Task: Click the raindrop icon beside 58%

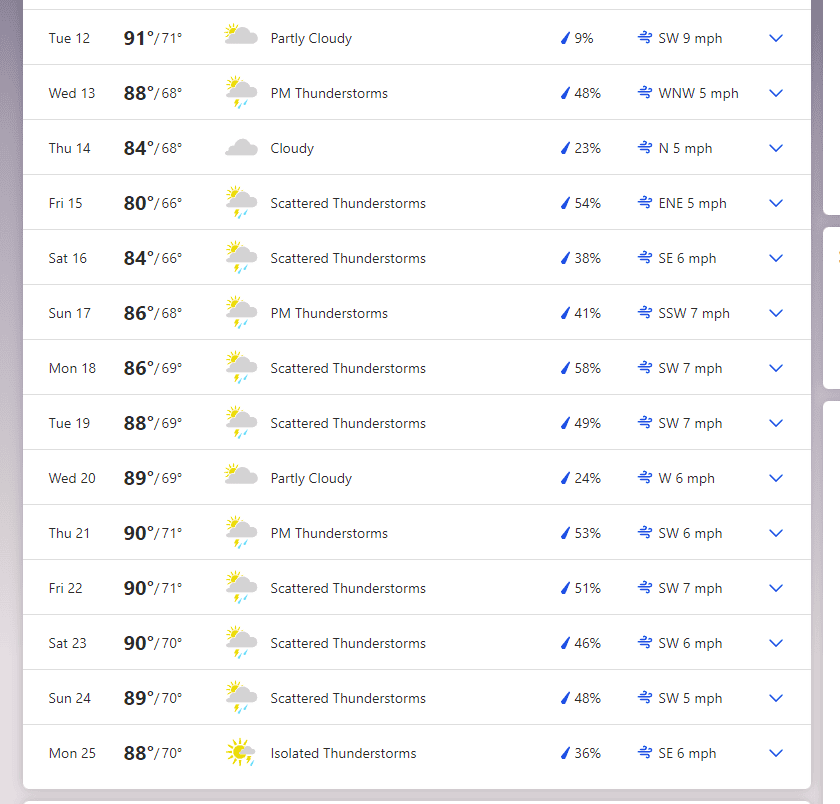Action: [565, 368]
